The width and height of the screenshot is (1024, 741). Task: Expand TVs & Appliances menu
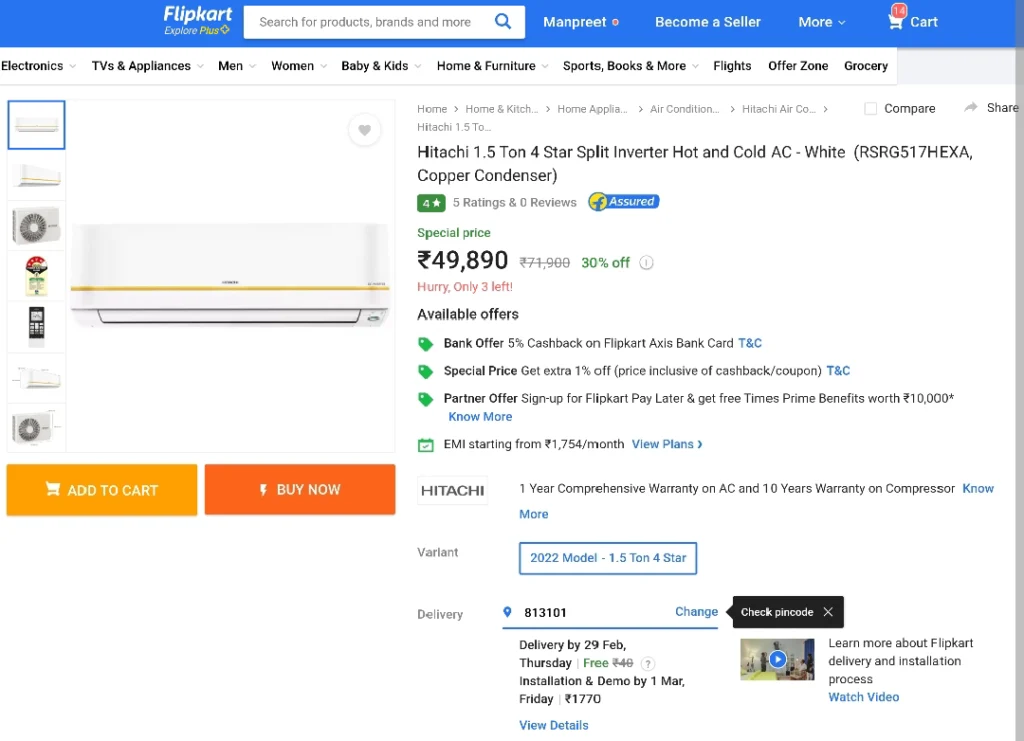tap(148, 66)
